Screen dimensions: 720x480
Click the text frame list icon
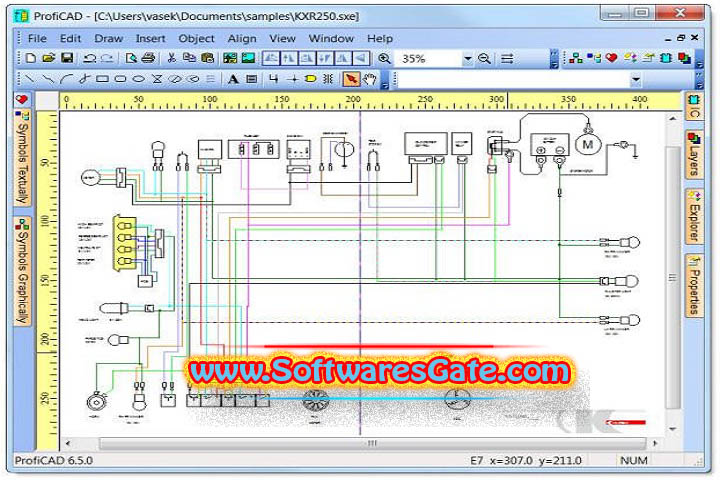coord(251,79)
